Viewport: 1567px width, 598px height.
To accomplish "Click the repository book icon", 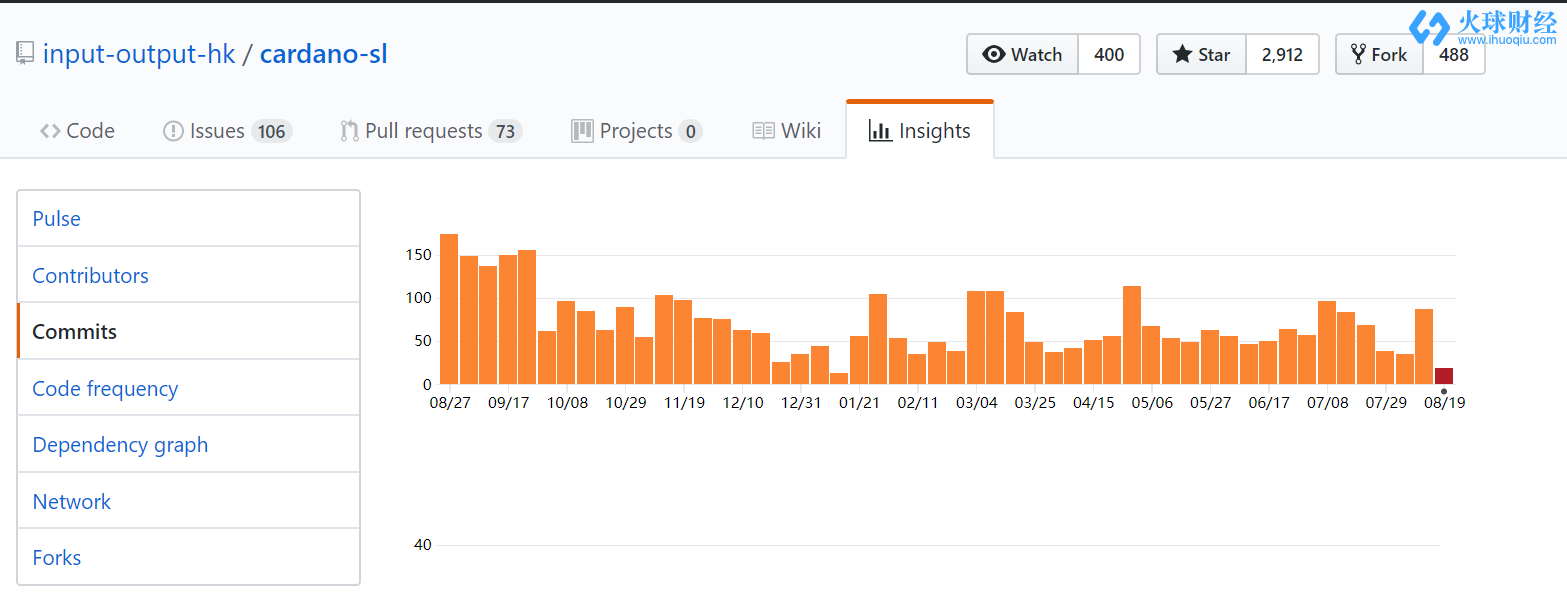I will point(25,54).
